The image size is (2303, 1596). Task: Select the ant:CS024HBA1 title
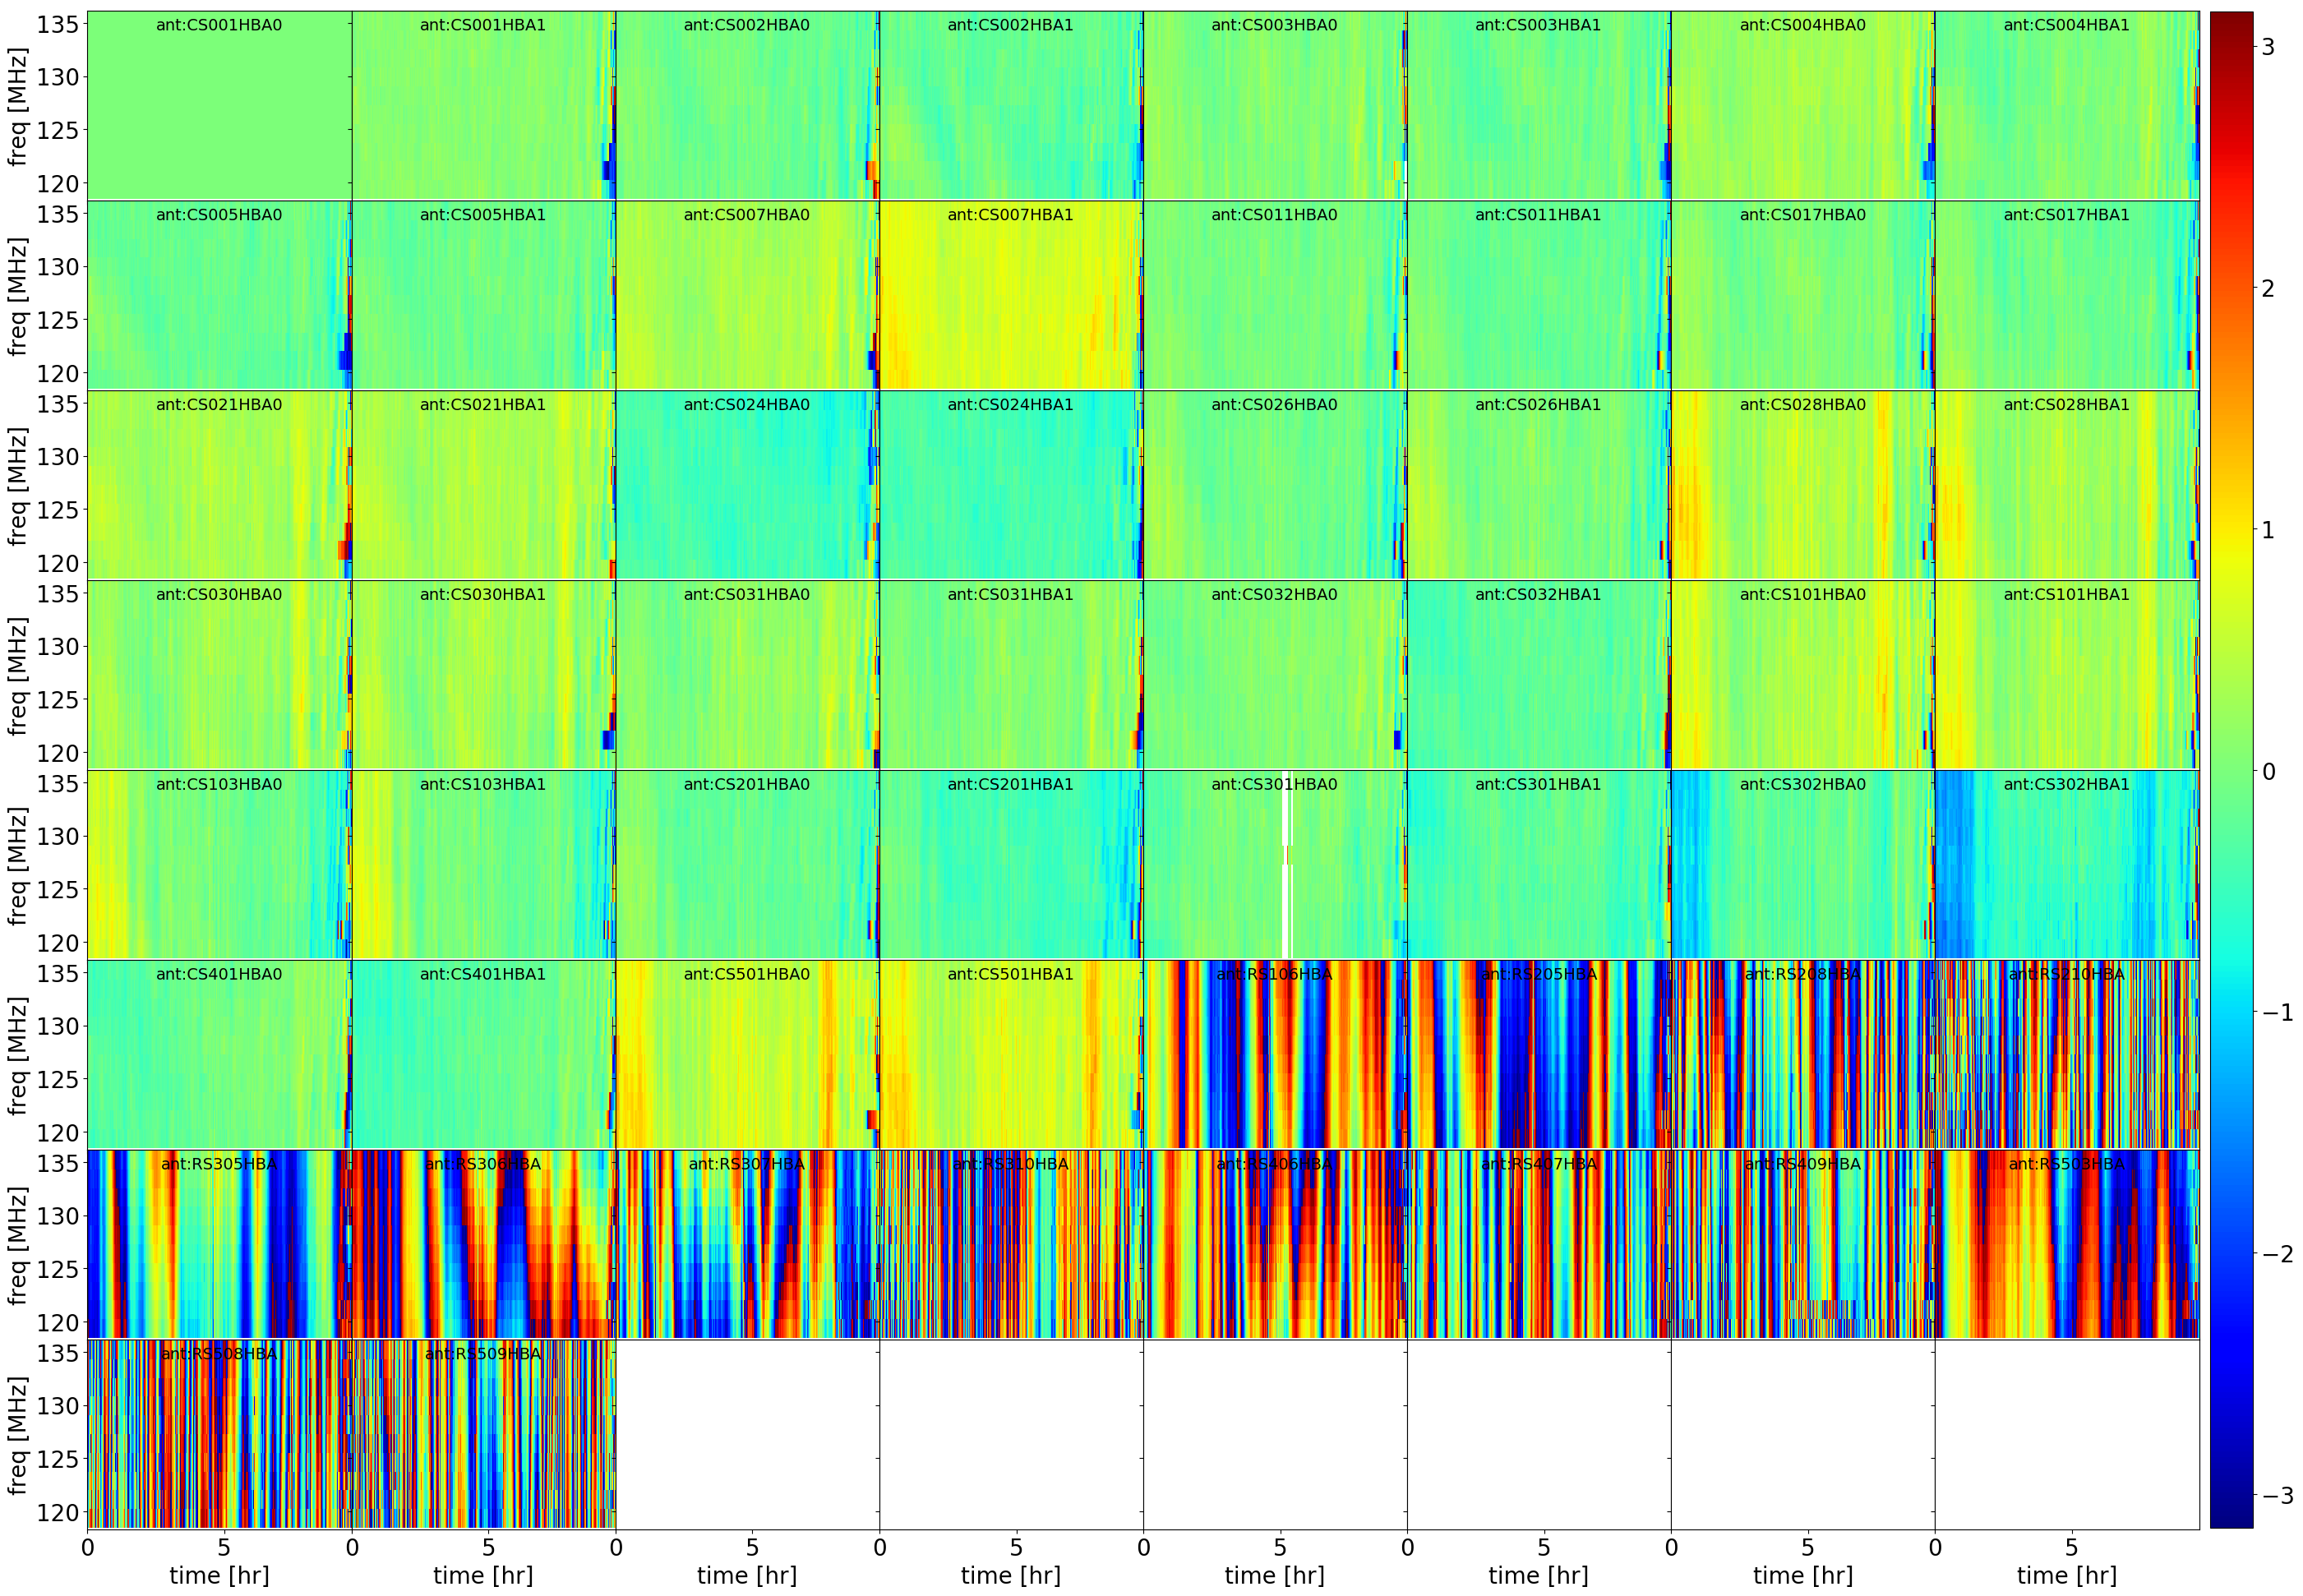pos(1011,405)
